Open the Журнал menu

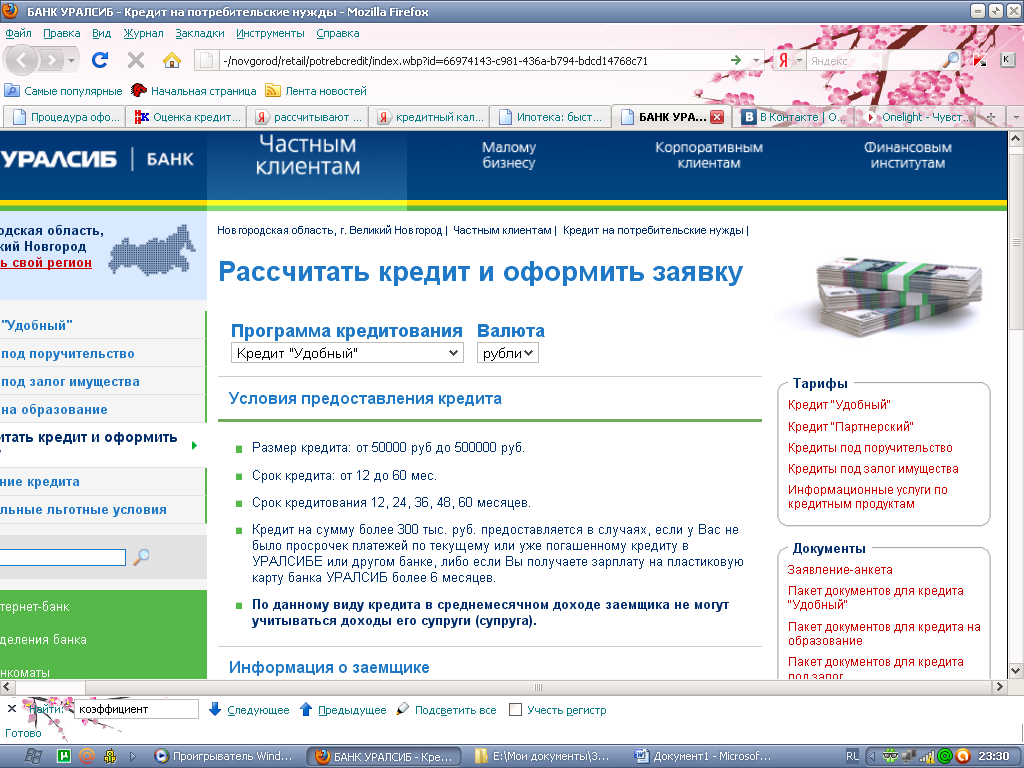143,33
